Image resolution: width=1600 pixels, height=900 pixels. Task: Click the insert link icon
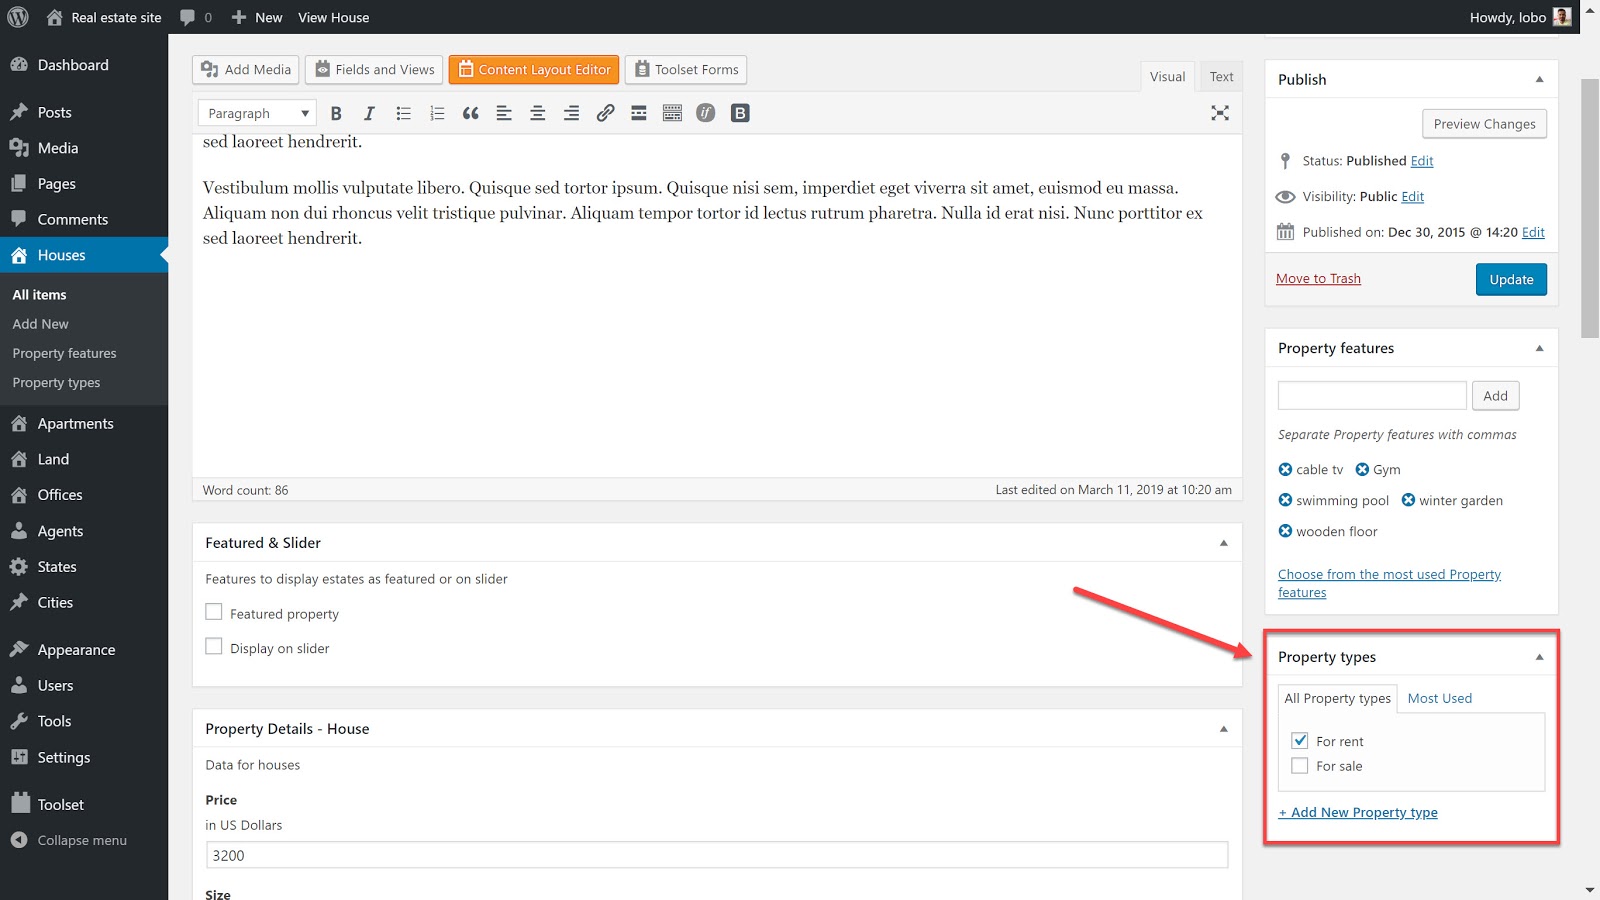(x=605, y=114)
